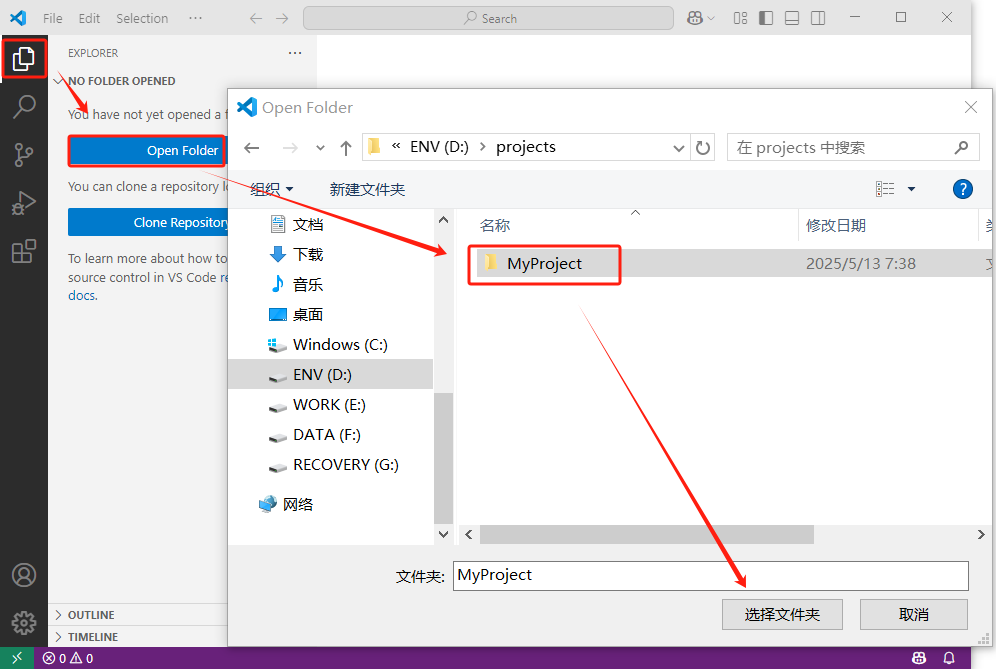This screenshot has height=669, width=996.
Task: Go forward in Open Folder dialog
Action: point(290,148)
